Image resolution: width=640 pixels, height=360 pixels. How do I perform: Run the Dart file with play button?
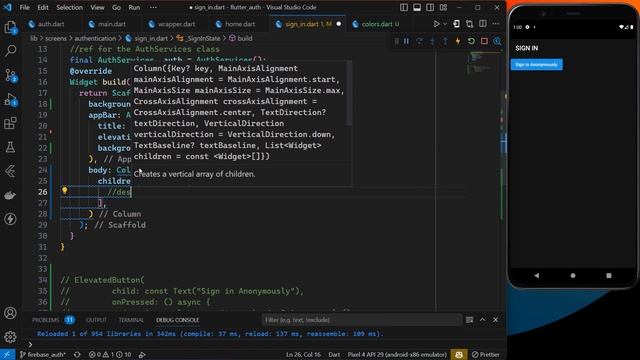tap(436, 24)
